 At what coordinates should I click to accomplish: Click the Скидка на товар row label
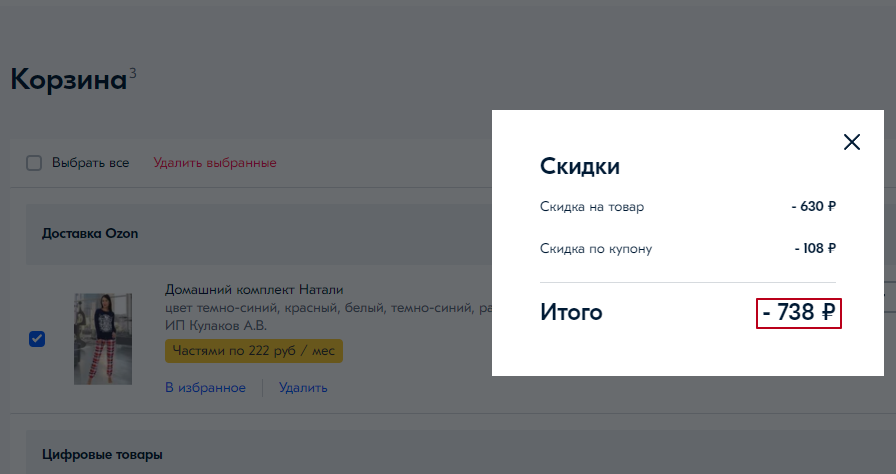[x=592, y=207]
